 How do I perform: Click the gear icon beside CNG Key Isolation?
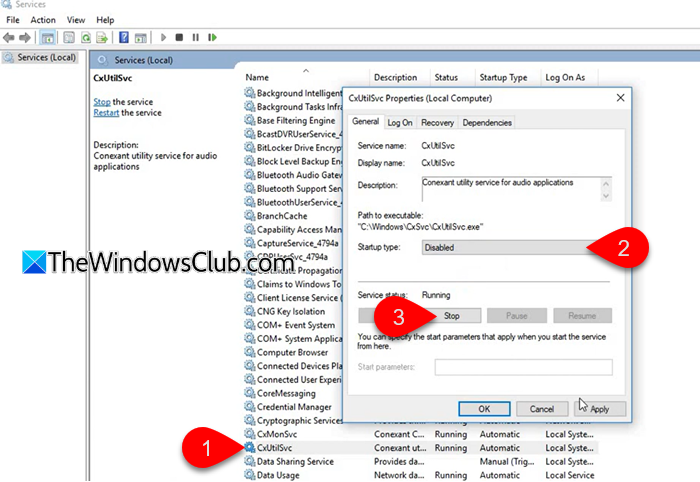click(x=250, y=311)
